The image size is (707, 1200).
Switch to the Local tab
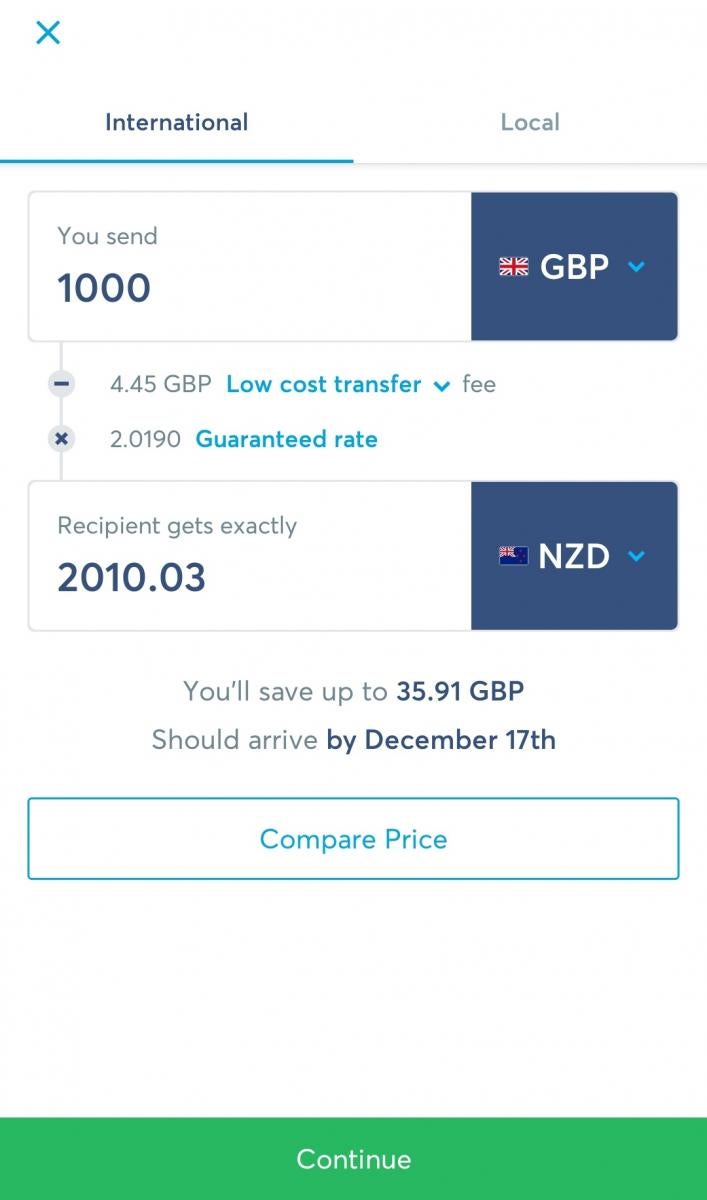point(530,123)
